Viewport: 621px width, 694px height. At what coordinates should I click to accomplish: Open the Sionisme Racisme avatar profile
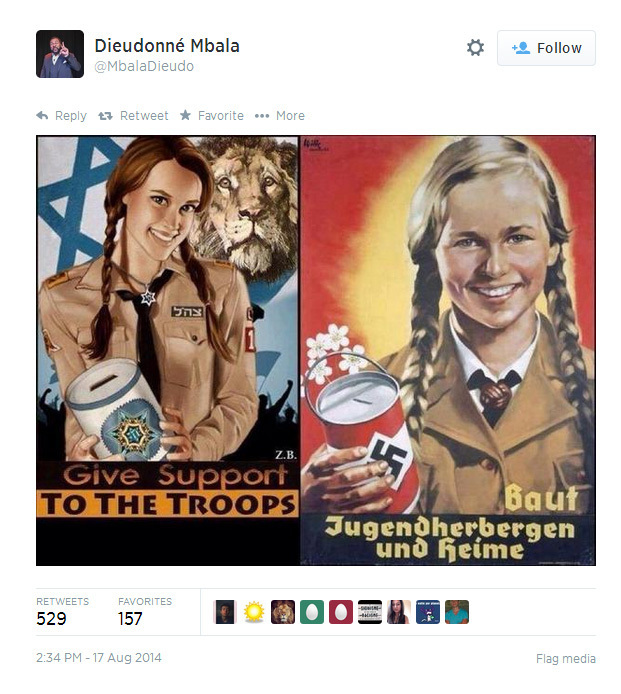[370, 612]
